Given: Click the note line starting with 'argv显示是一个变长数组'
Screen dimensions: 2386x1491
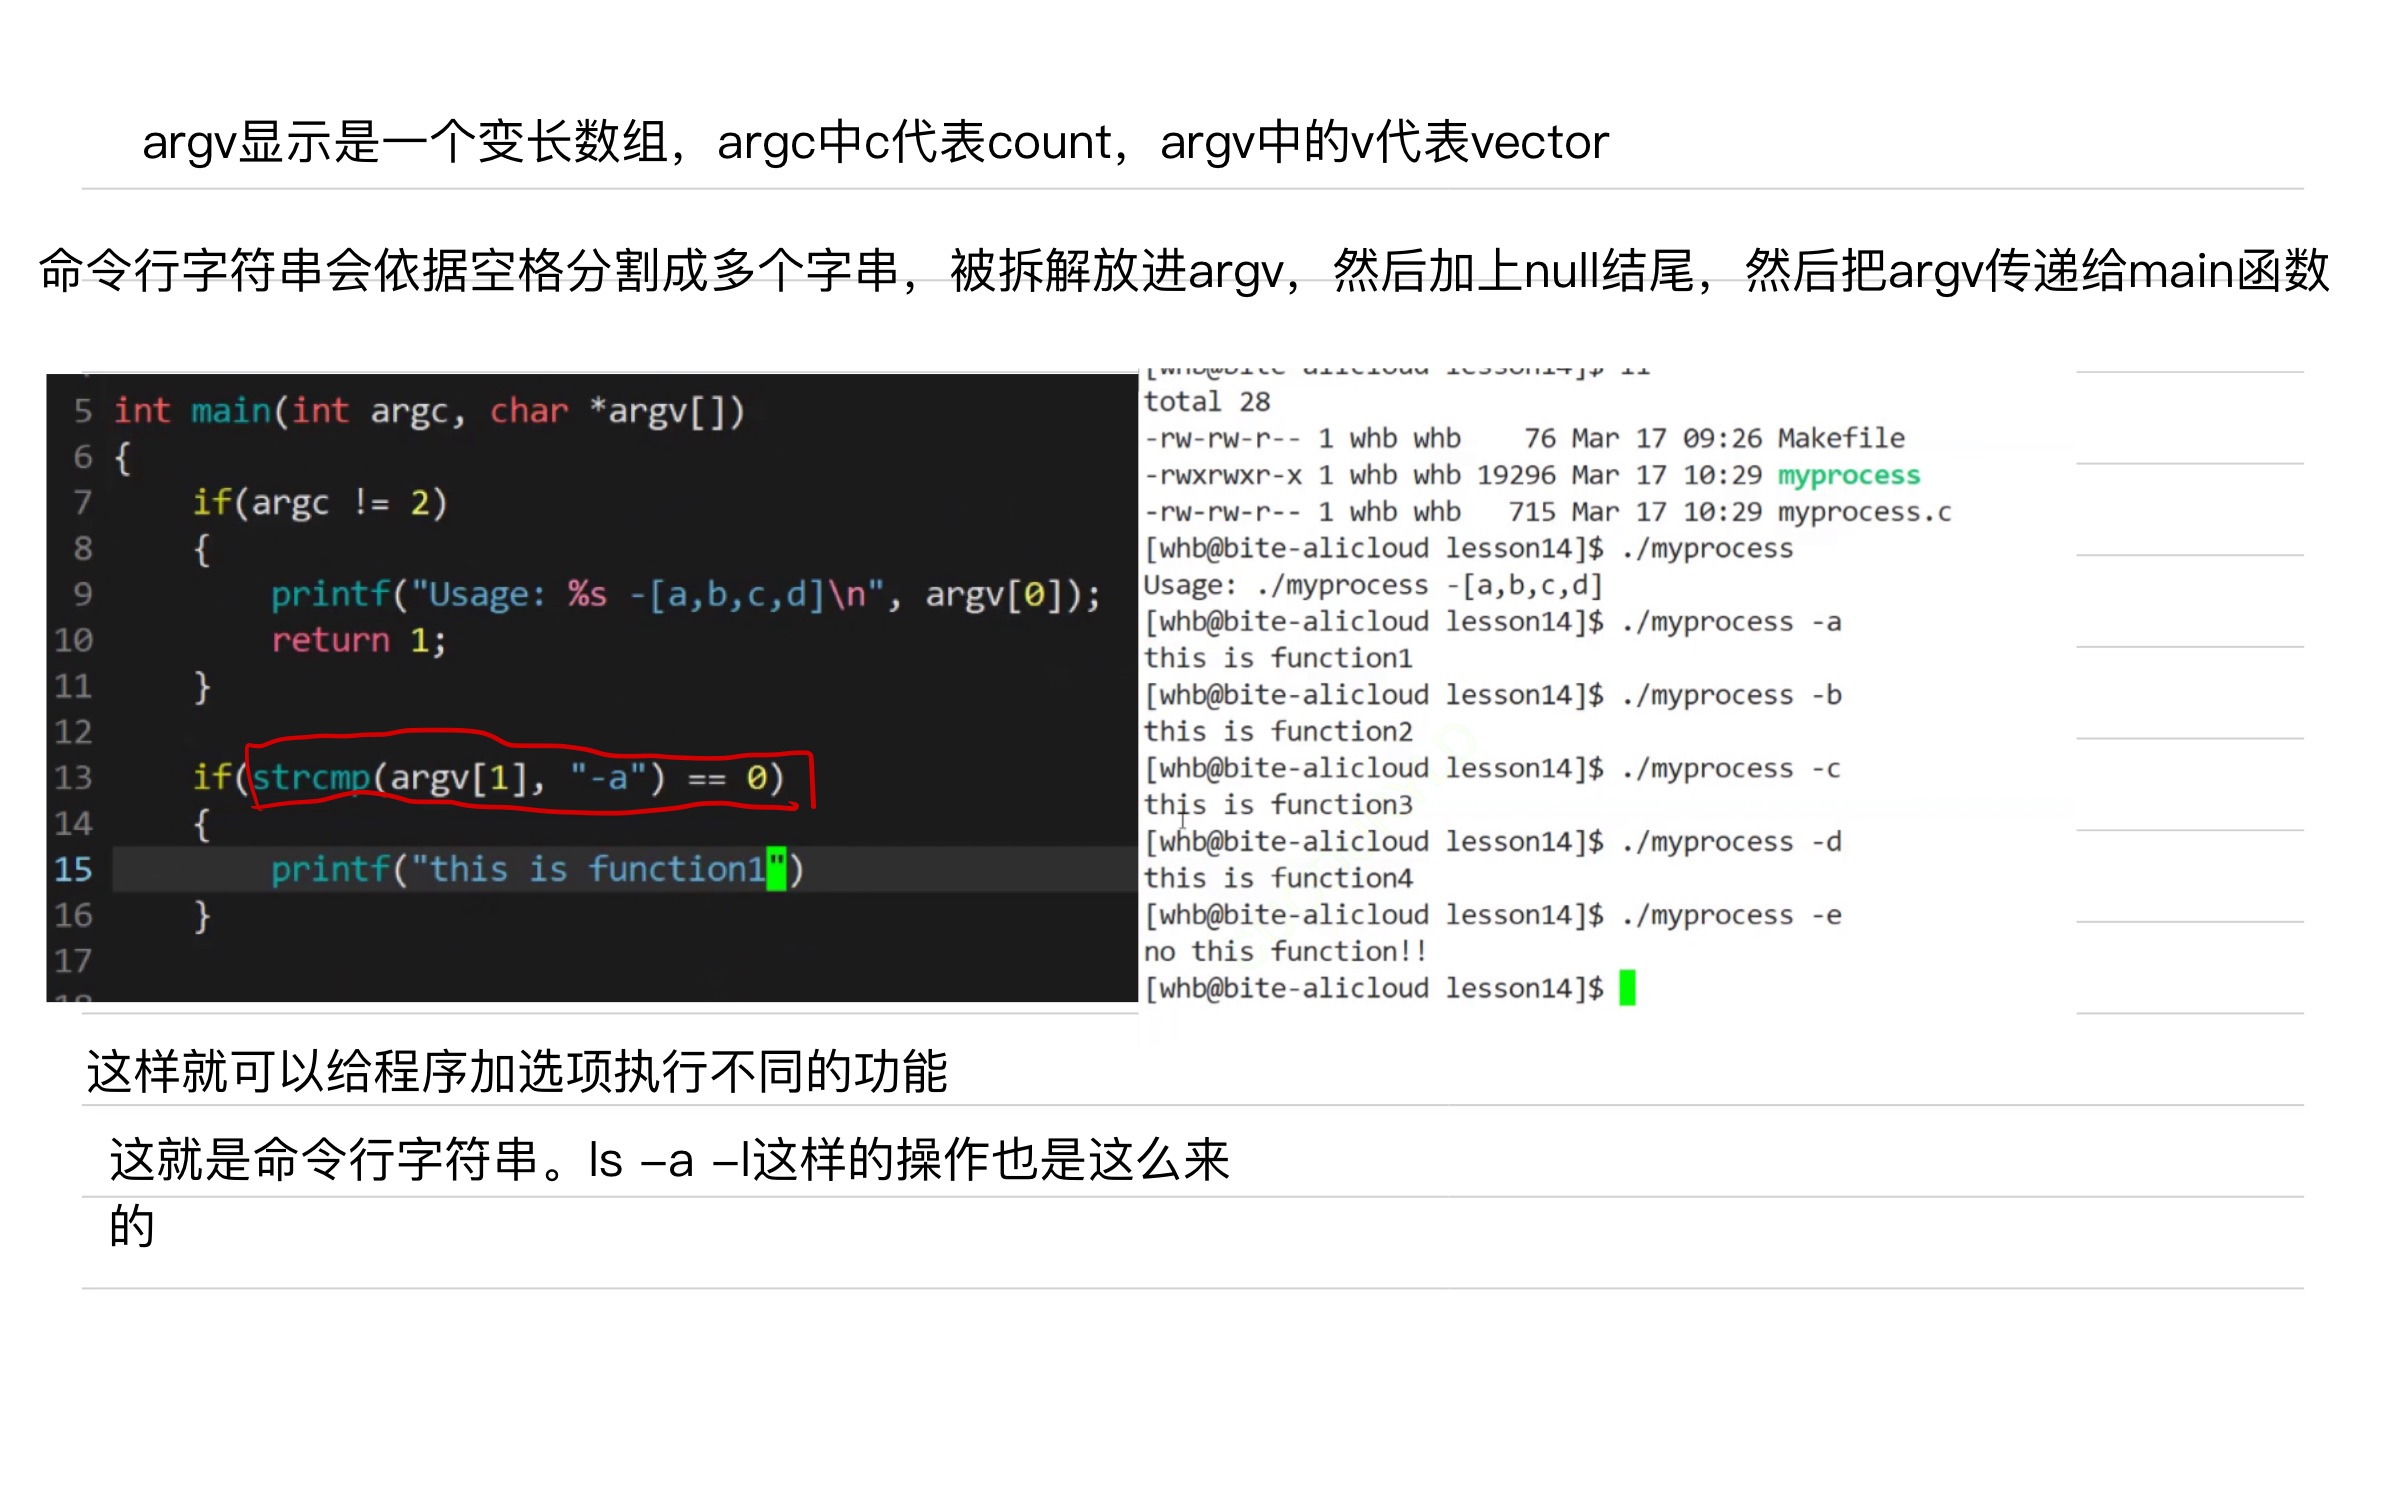Looking at the screenshot, I should (875, 142).
